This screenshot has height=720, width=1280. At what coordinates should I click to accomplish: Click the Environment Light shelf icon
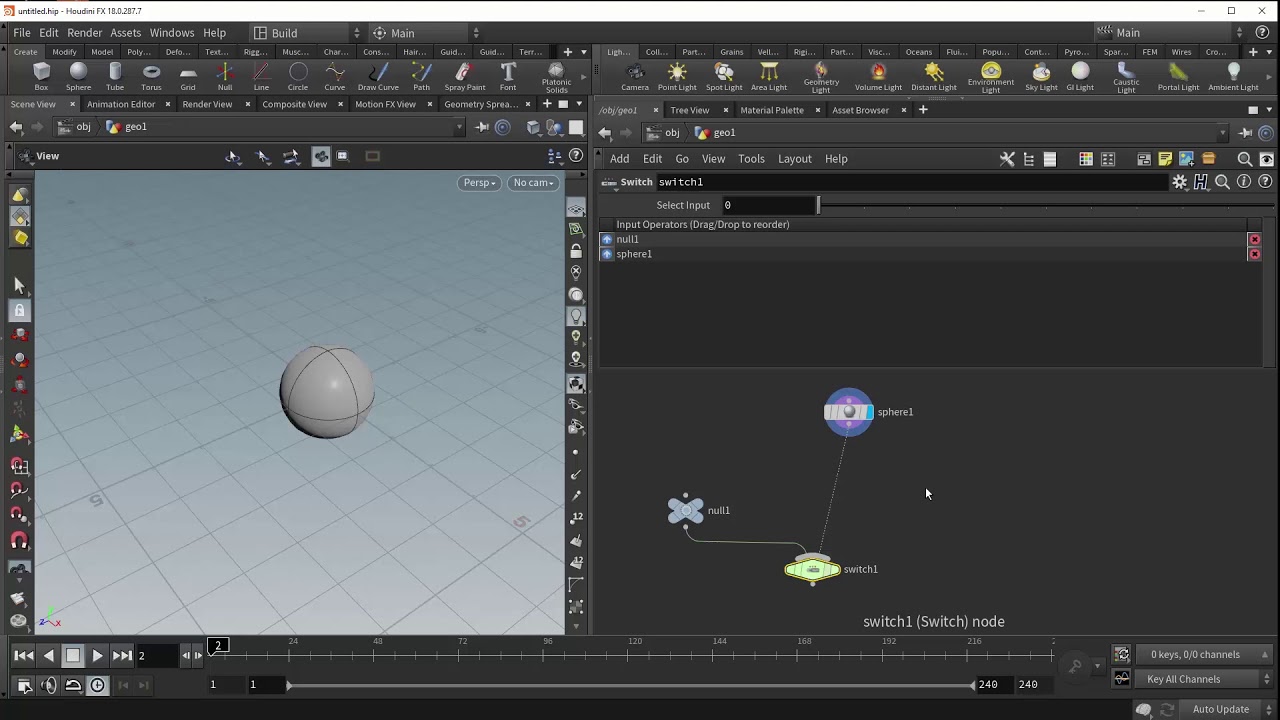click(990, 75)
